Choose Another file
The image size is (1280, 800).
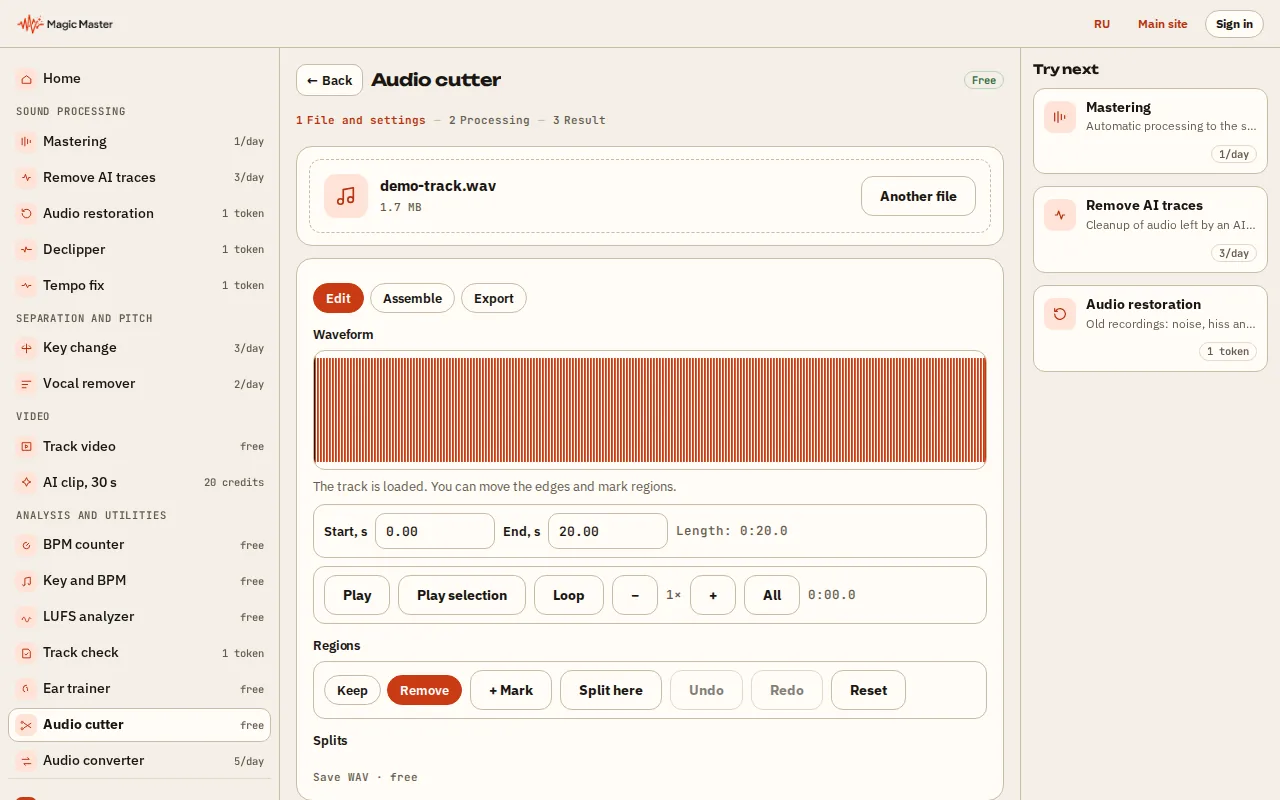click(918, 196)
